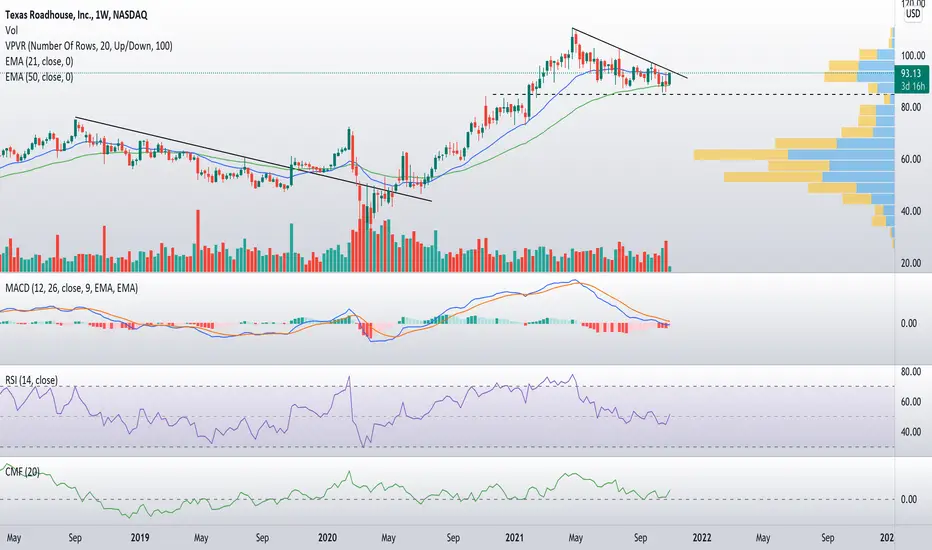Click the 2019 label on time axis

point(140,538)
